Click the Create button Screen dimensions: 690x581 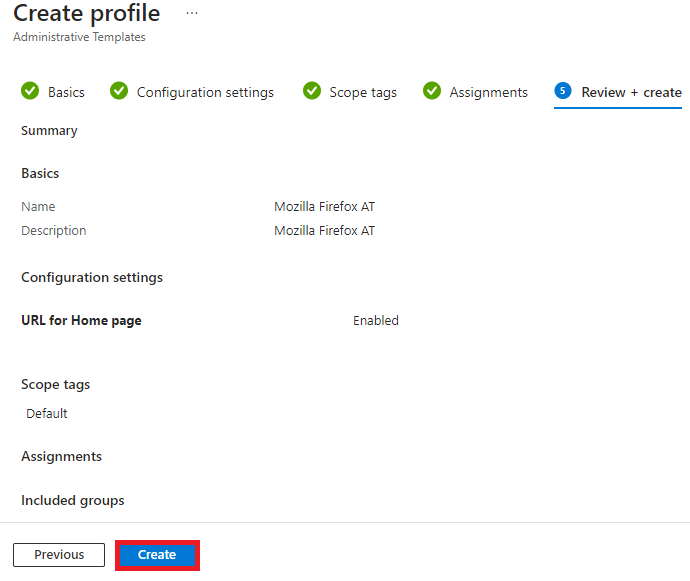(x=157, y=555)
